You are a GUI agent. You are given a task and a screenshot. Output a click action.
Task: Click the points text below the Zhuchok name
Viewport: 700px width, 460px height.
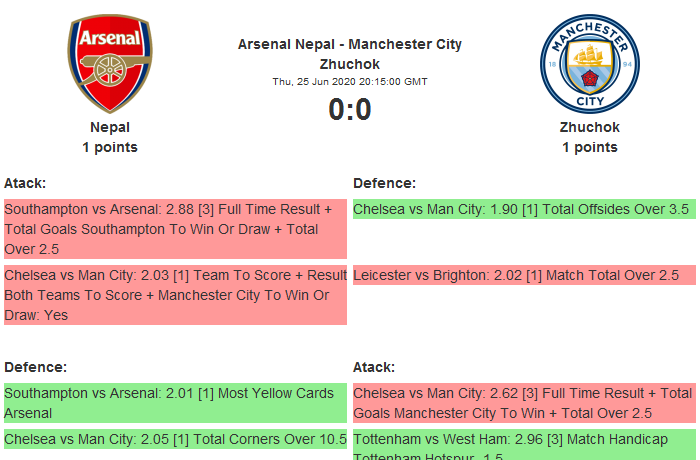click(589, 147)
